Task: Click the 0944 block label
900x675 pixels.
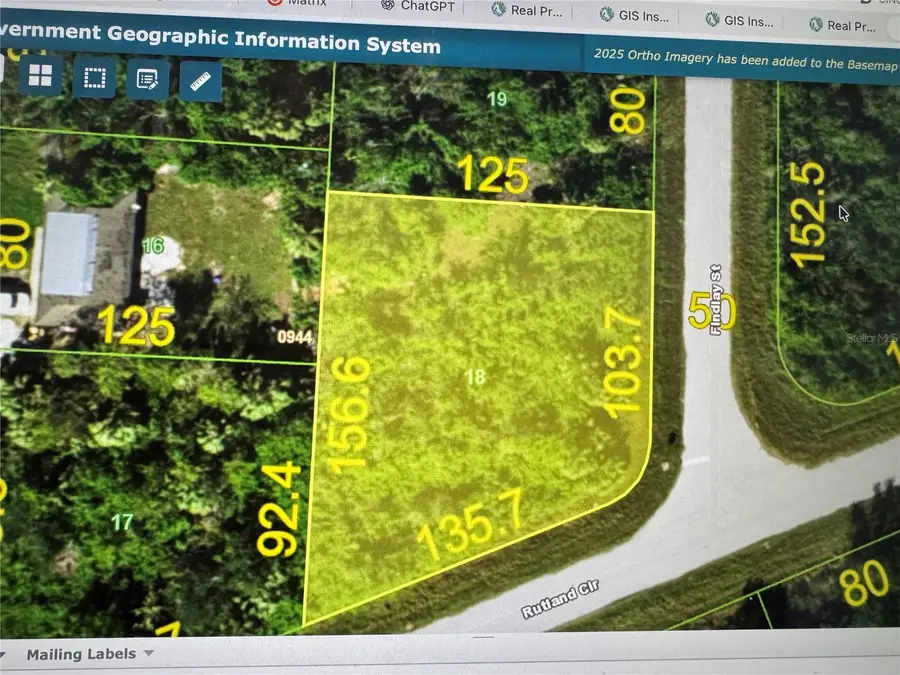Action: coord(294,337)
